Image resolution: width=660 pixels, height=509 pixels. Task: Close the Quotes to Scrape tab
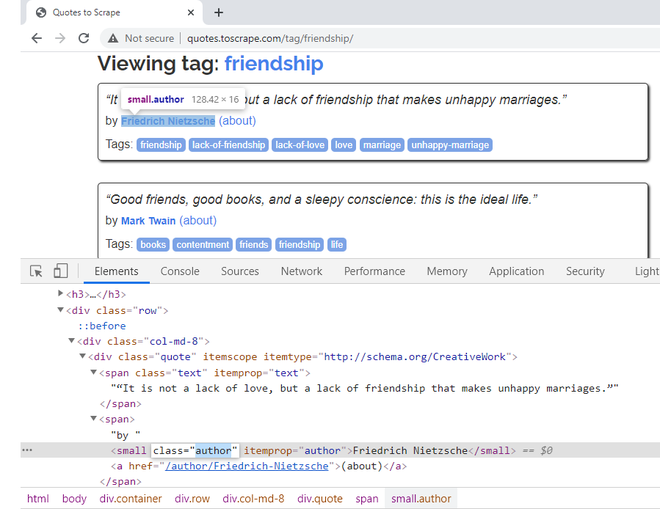pyautogui.click(x=191, y=13)
